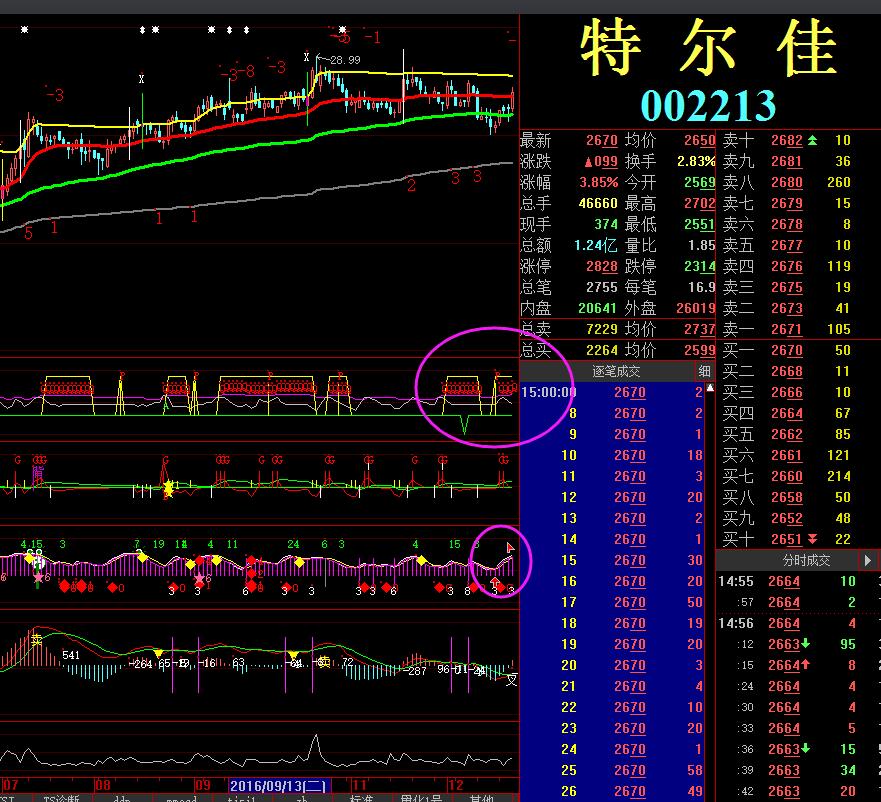This screenshot has height=802, width=881.
Task: Click the 量比 value 1.85
Action: point(701,245)
